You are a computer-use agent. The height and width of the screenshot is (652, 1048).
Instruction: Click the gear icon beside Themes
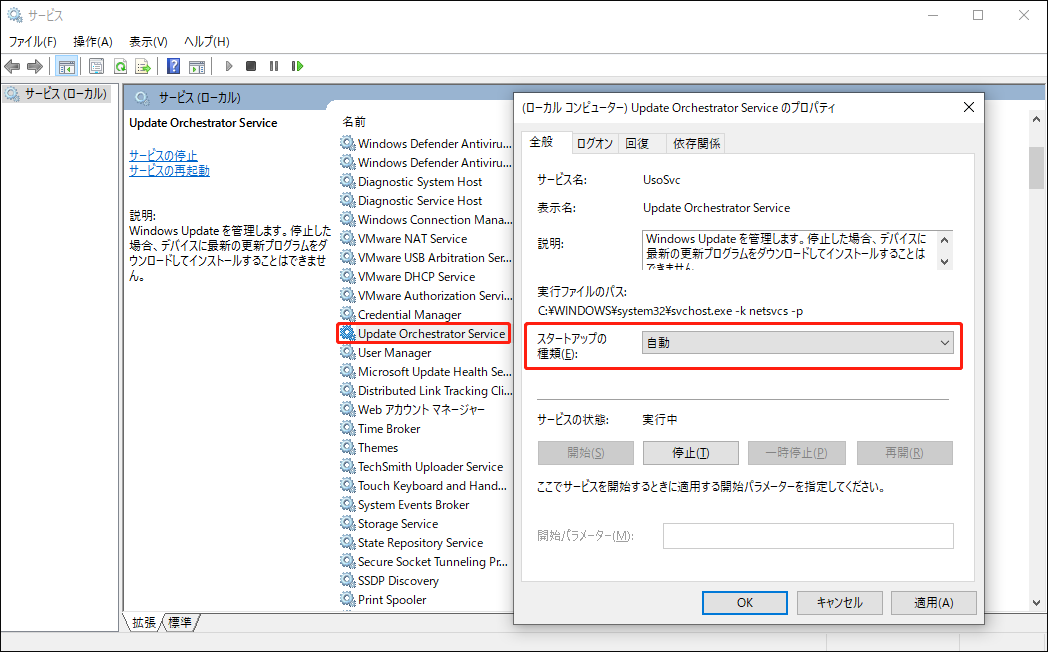tap(347, 448)
